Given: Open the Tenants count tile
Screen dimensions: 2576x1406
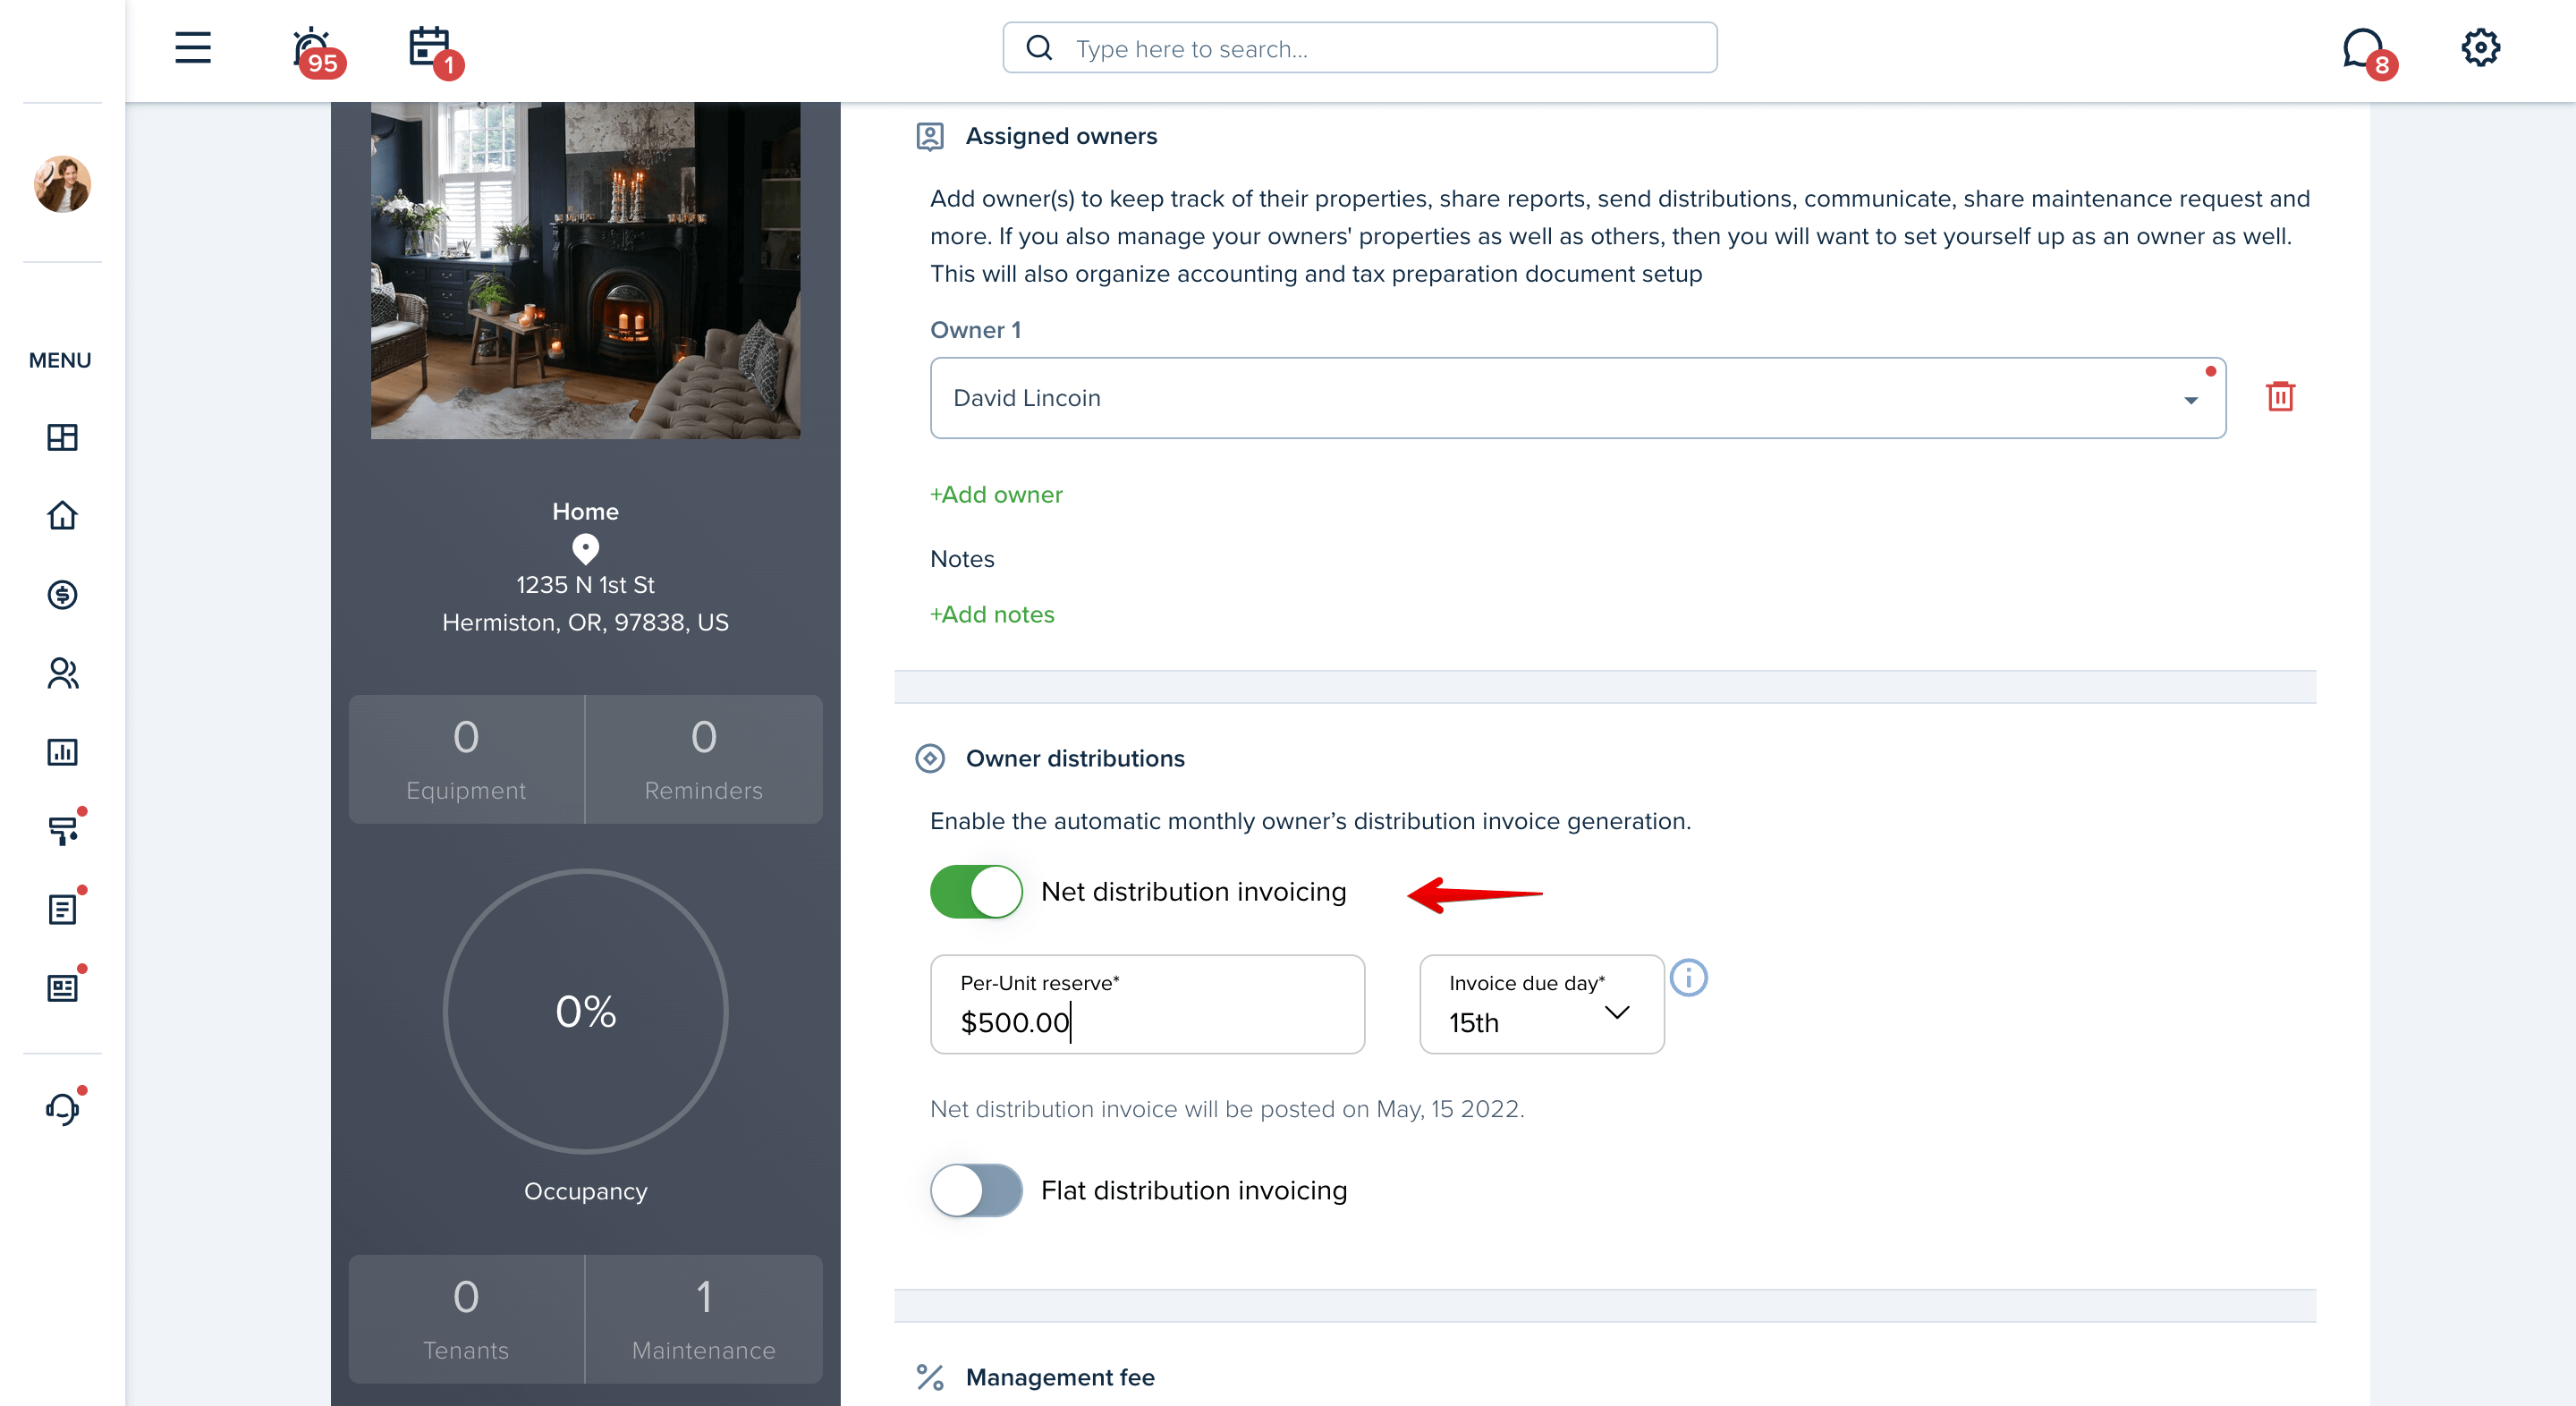Looking at the screenshot, I should [x=466, y=1319].
